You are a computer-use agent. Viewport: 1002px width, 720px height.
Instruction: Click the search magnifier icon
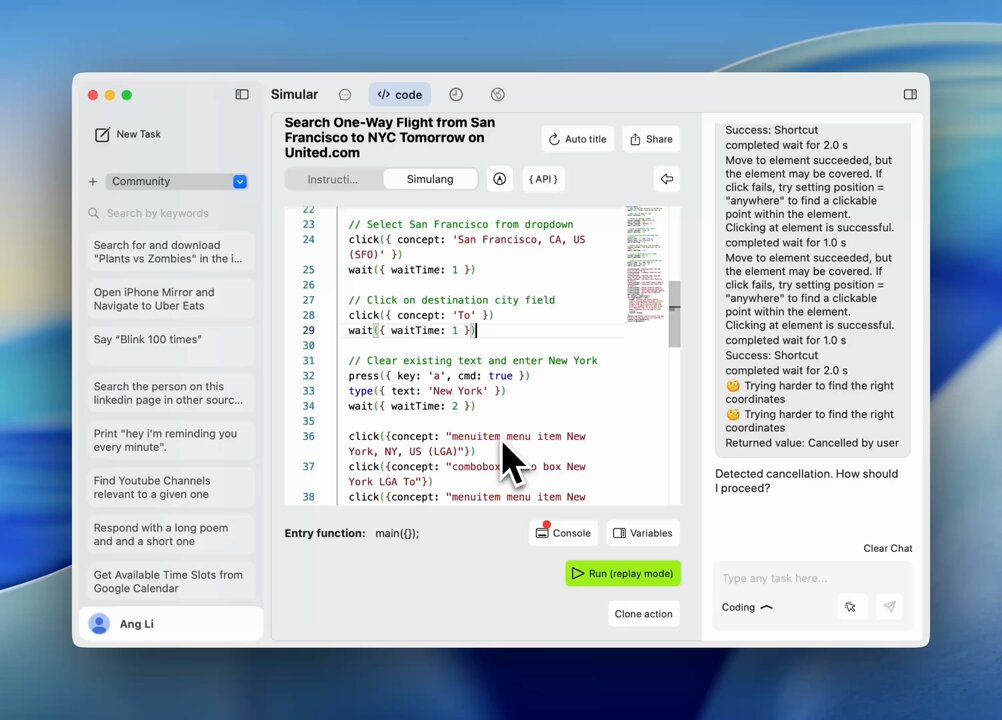(x=93, y=213)
